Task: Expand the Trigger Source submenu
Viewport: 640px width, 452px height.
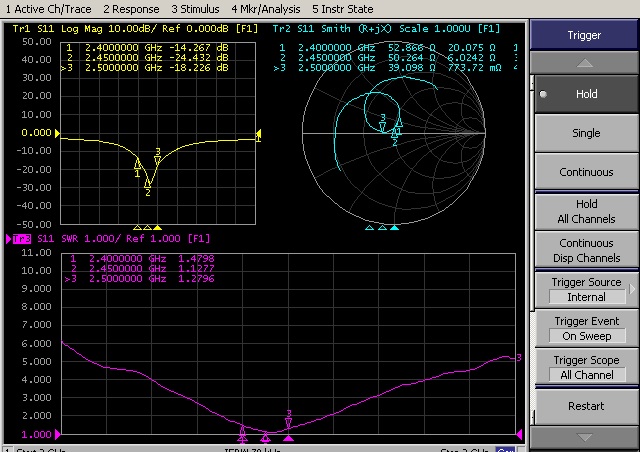Action: pos(586,290)
